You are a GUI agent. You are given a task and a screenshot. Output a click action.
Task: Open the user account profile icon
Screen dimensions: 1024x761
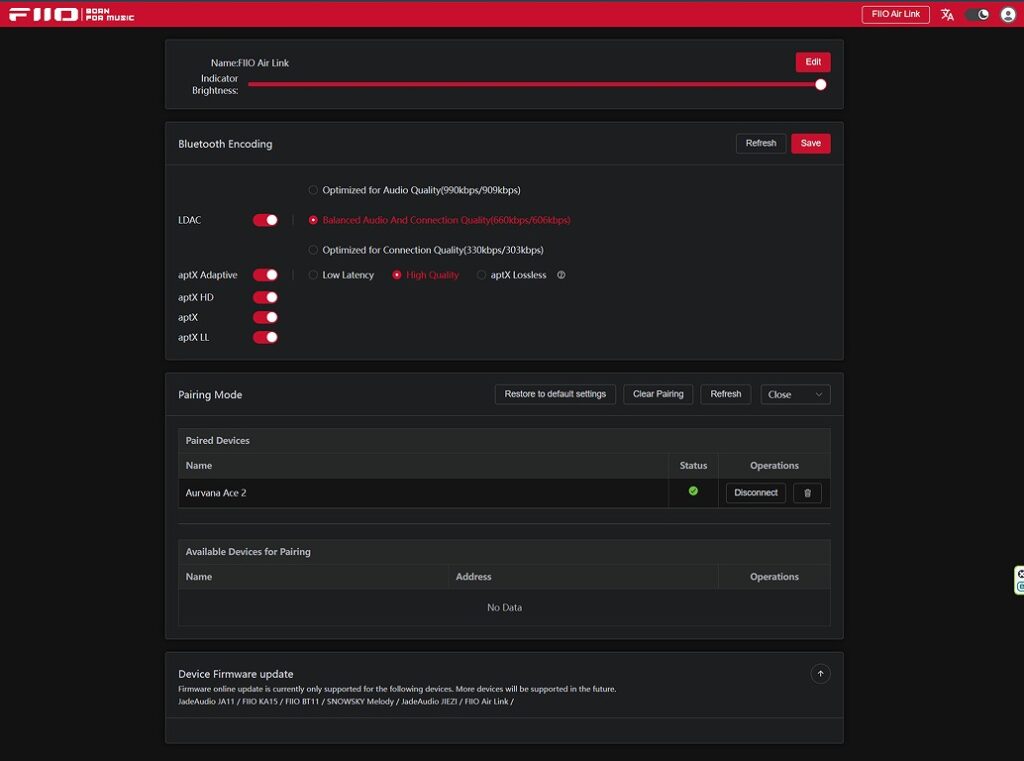click(1008, 14)
